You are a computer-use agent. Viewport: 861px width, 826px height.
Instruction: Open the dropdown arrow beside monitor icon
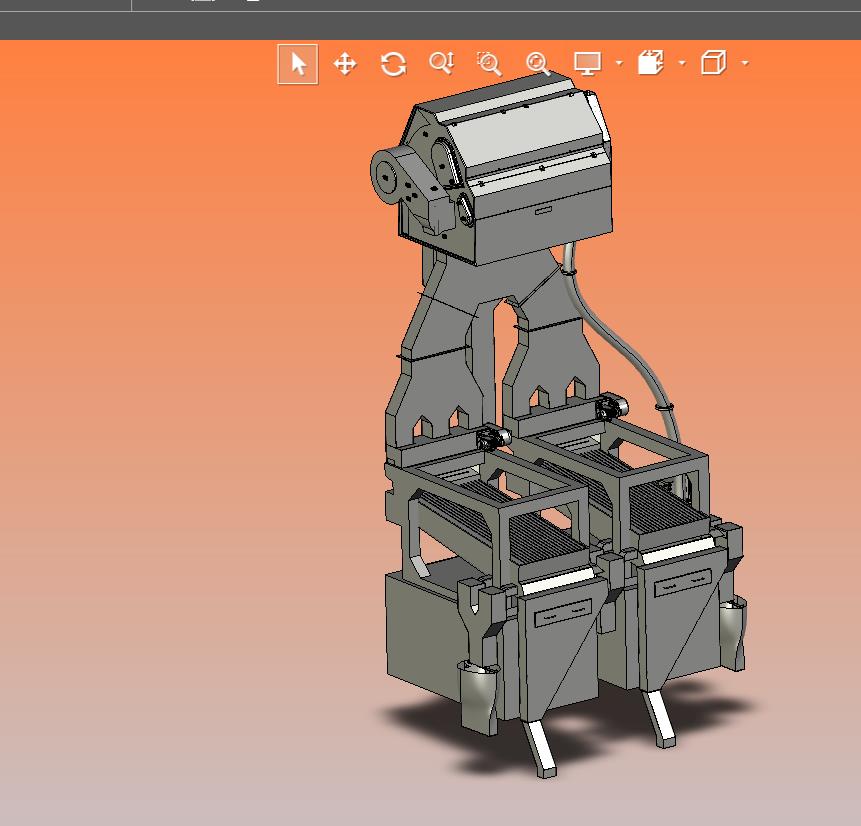(x=619, y=64)
